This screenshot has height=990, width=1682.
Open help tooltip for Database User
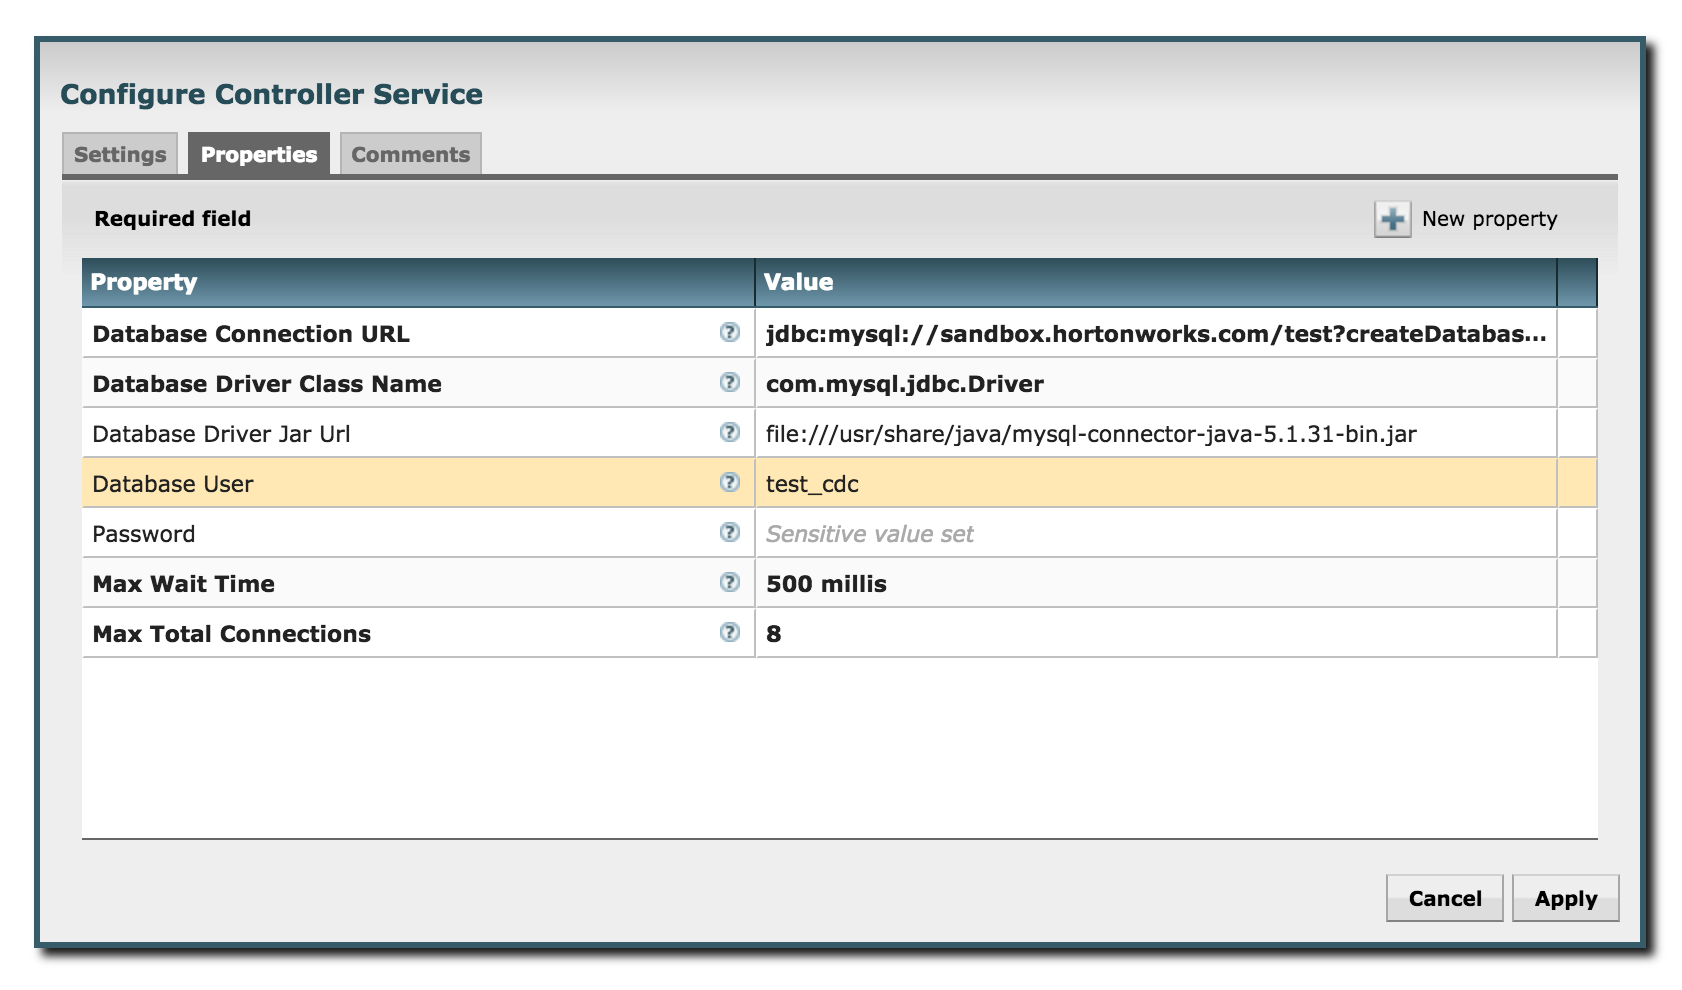(730, 484)
